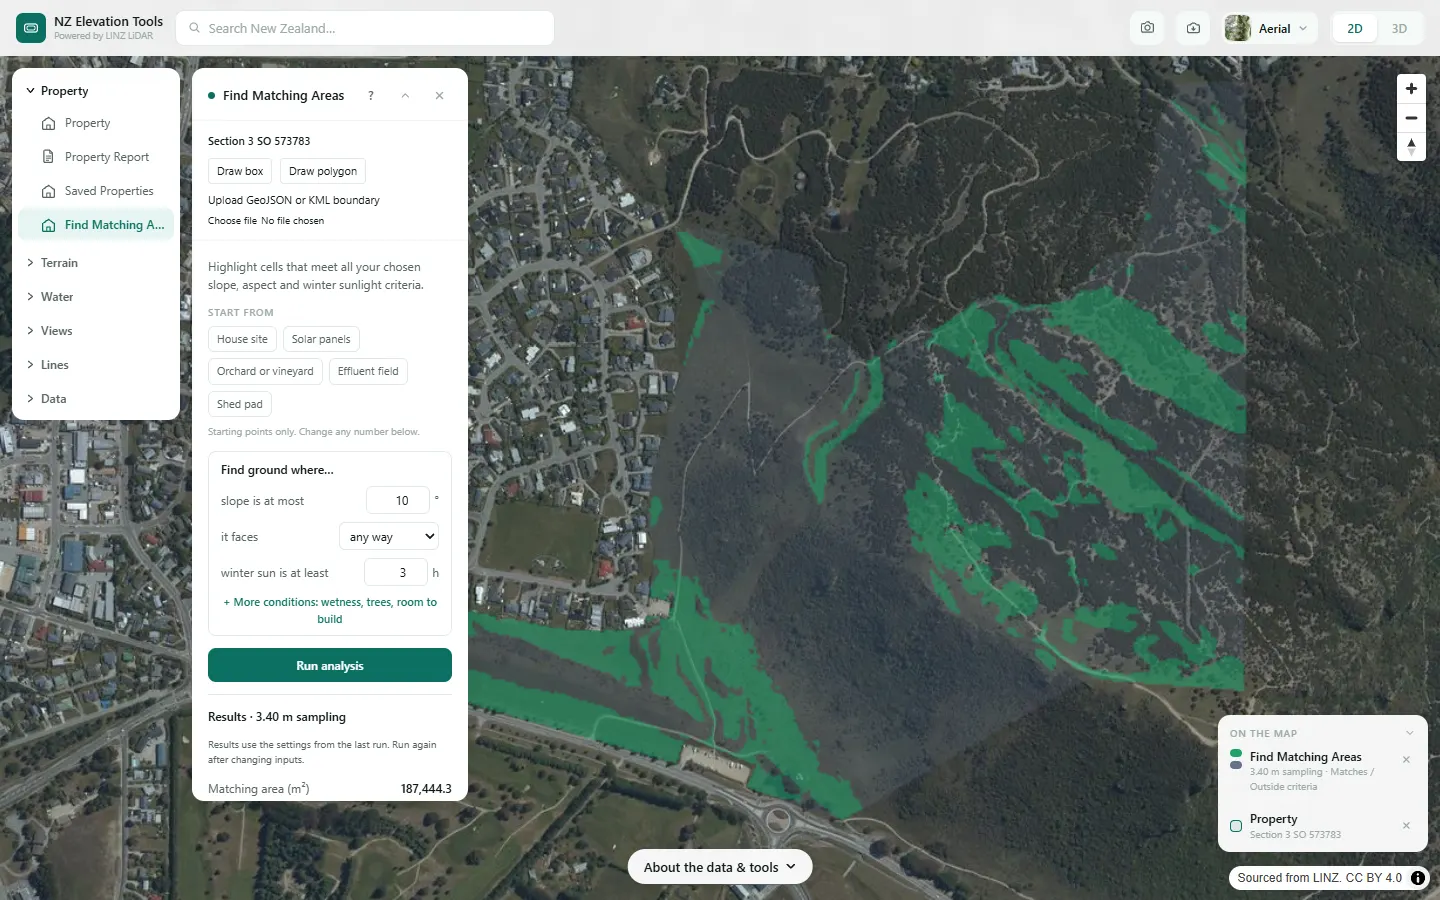Expand the Lines section
The height and width of the screenshot is (900, 1440).
click(x=96, y=365)
